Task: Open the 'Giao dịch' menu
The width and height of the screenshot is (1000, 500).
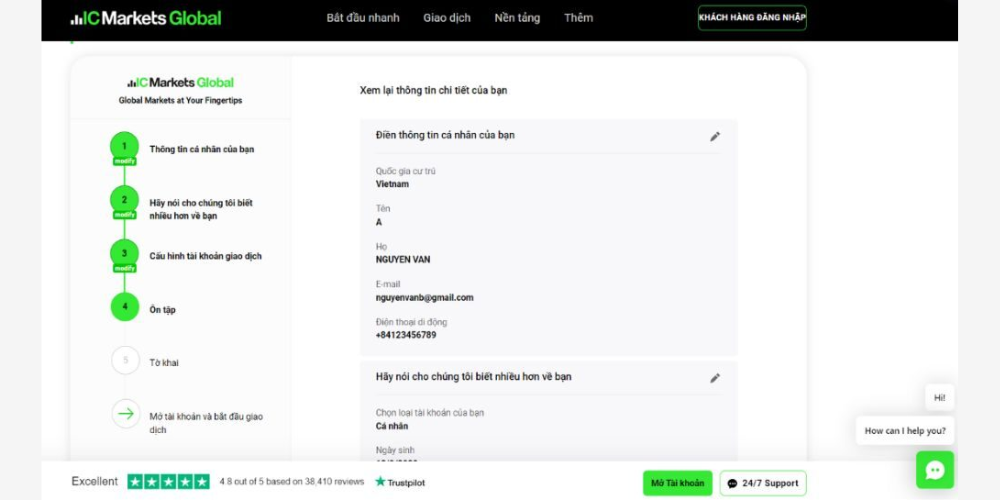Action: 447,18
